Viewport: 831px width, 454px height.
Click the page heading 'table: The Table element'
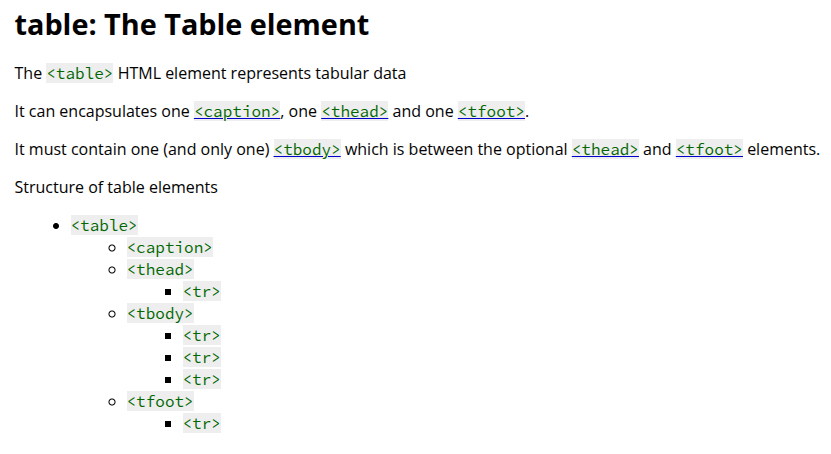coord(192,25)
